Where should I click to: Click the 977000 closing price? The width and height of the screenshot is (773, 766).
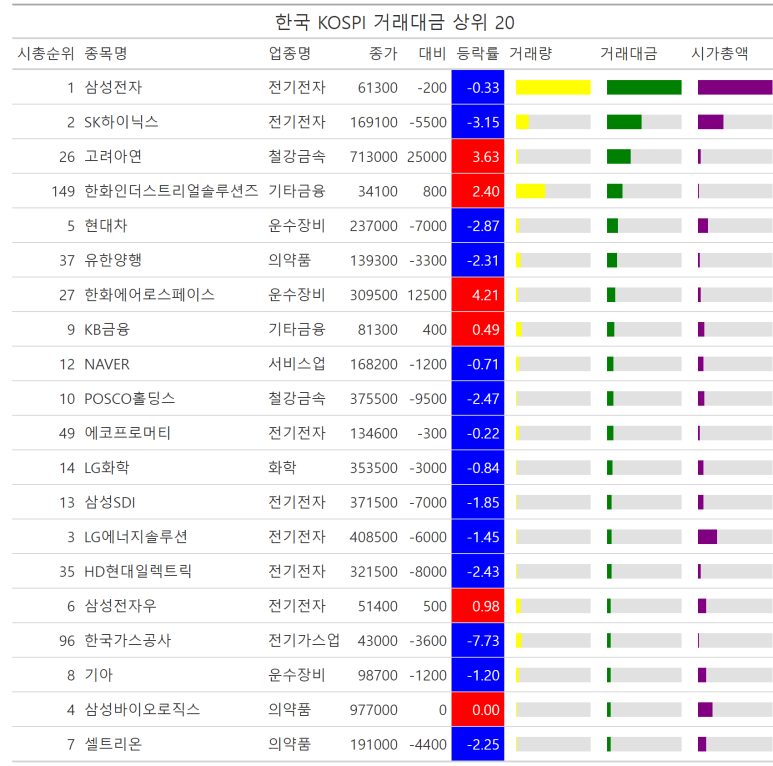[374, 710]
